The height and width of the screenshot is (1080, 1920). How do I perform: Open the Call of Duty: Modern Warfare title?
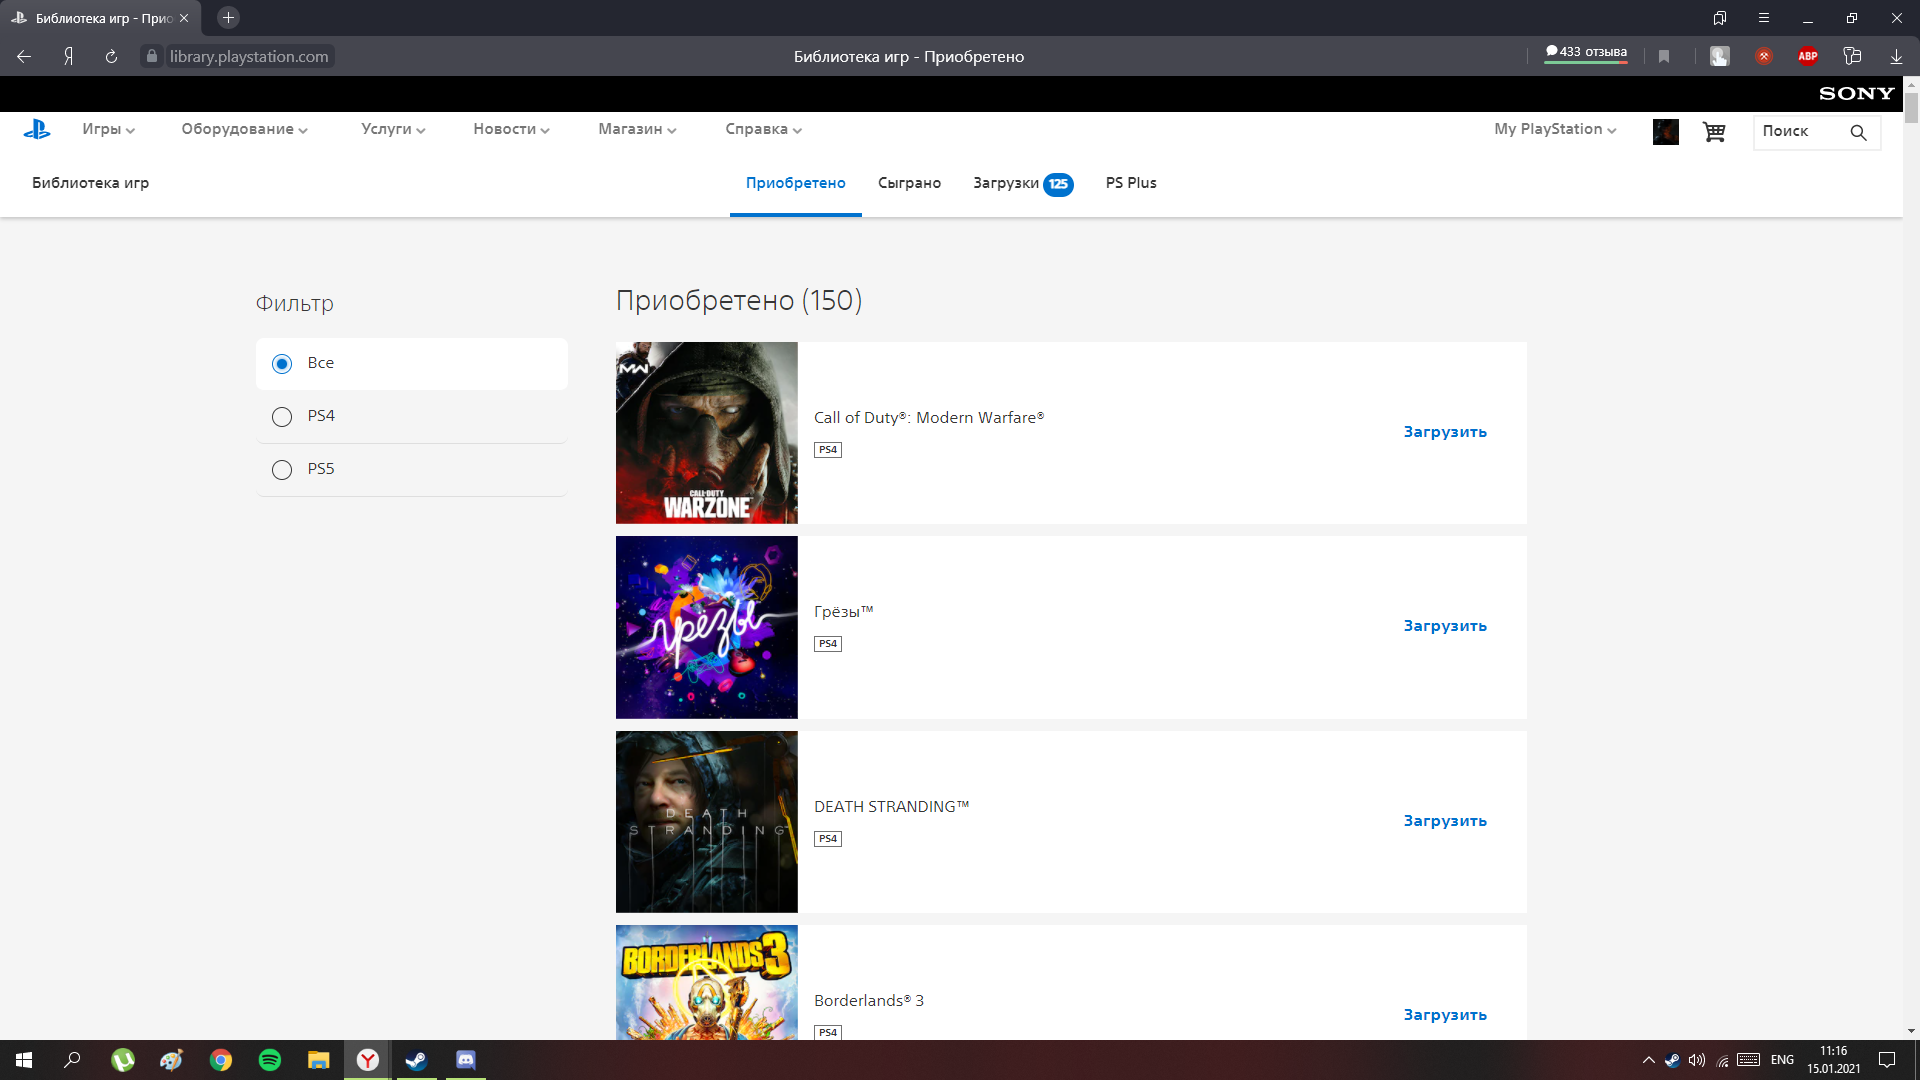click(929, 418)
